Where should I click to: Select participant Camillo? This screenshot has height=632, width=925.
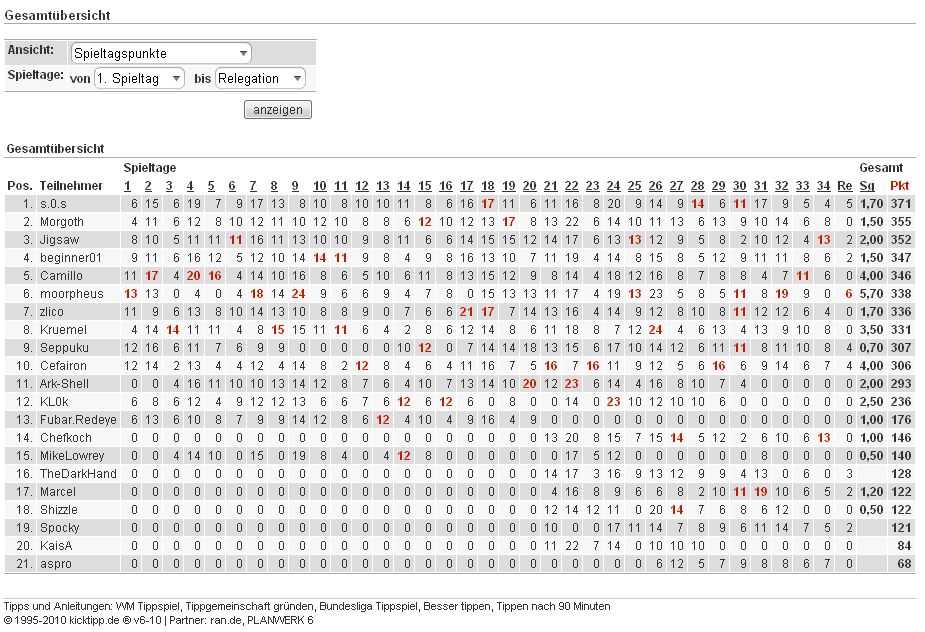click(x=61, y=276)
